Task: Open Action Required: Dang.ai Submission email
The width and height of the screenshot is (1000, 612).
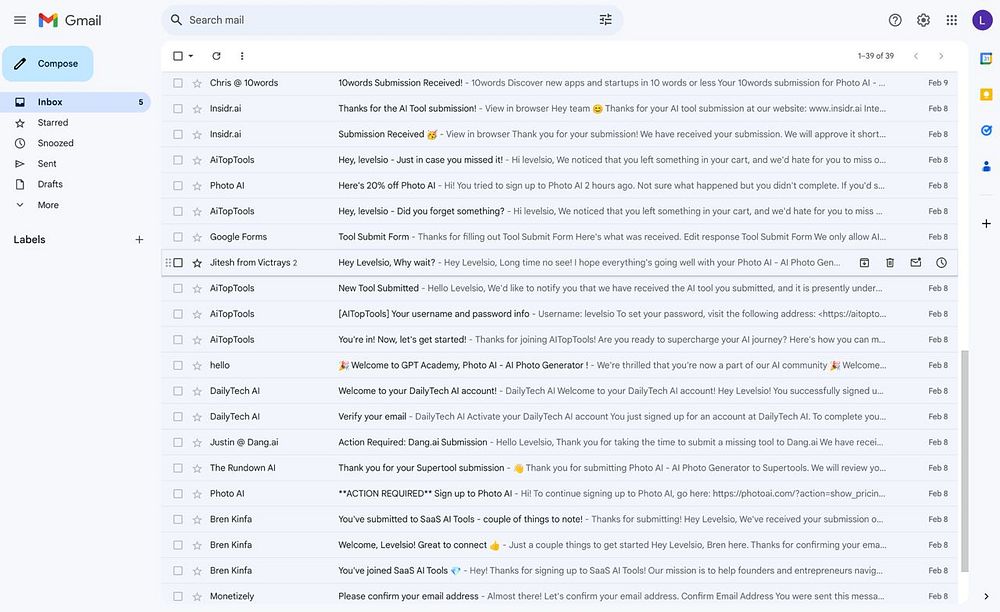Action: click(x=559, y=442)
